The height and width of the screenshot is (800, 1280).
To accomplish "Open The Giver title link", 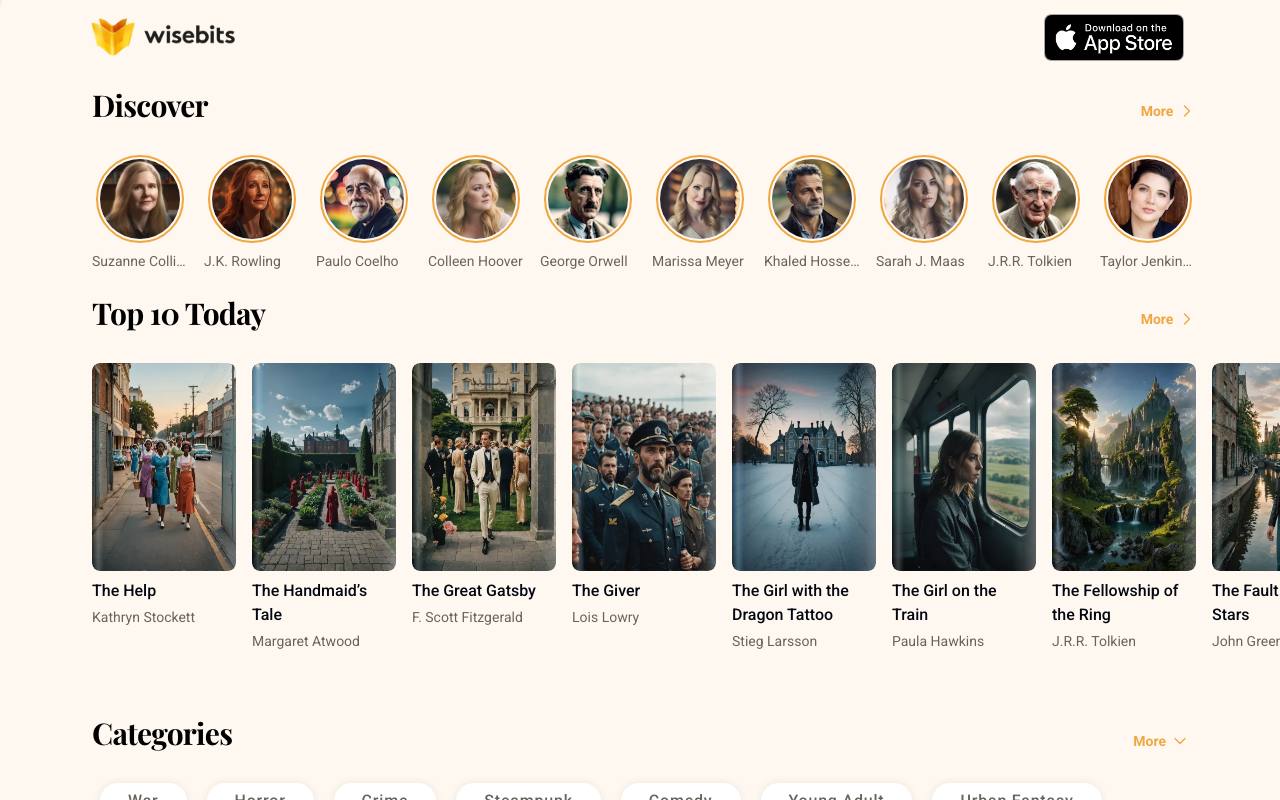I will click(x=606, y=591).
